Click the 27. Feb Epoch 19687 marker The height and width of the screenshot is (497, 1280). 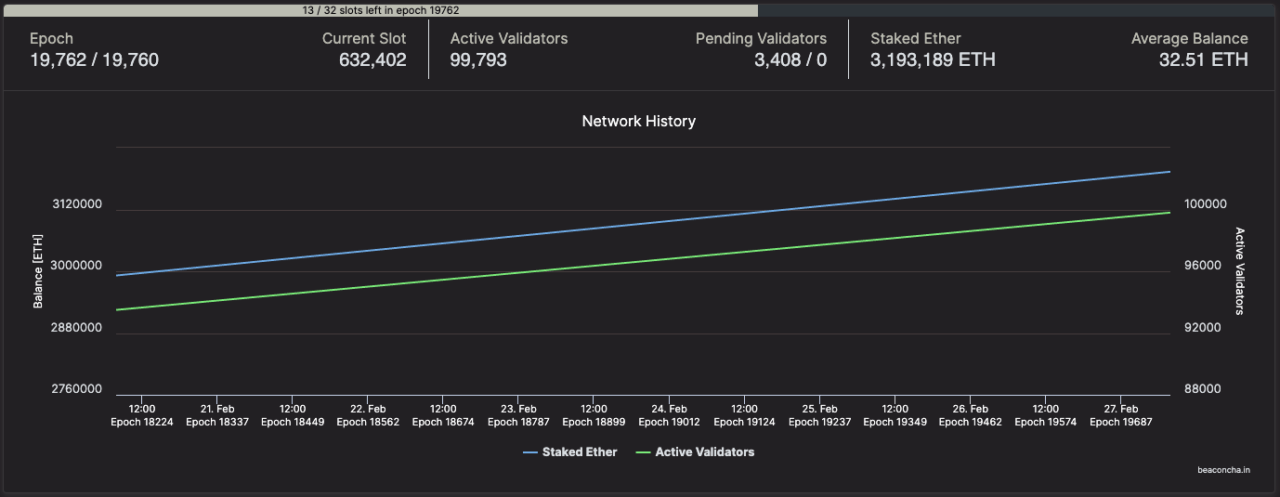(1121, 416)
